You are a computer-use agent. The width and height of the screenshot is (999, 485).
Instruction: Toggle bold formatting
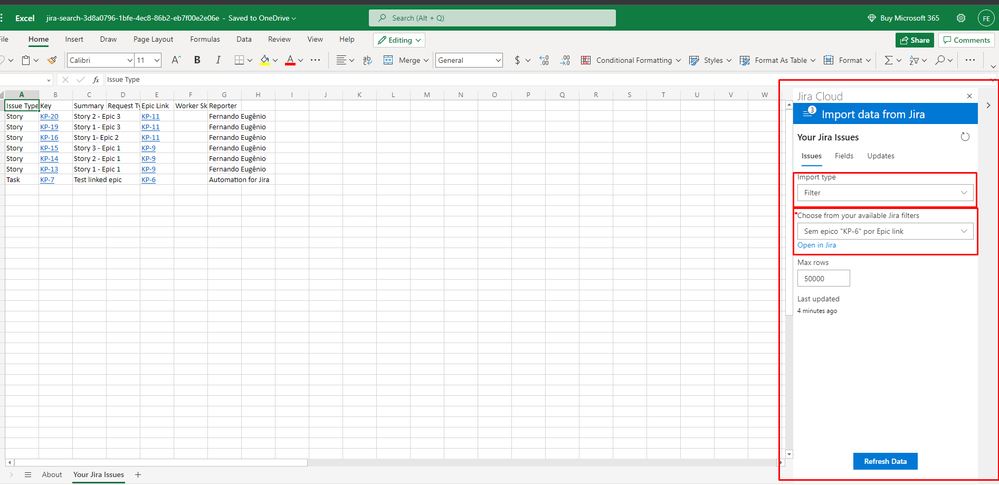tap(197, 60)
